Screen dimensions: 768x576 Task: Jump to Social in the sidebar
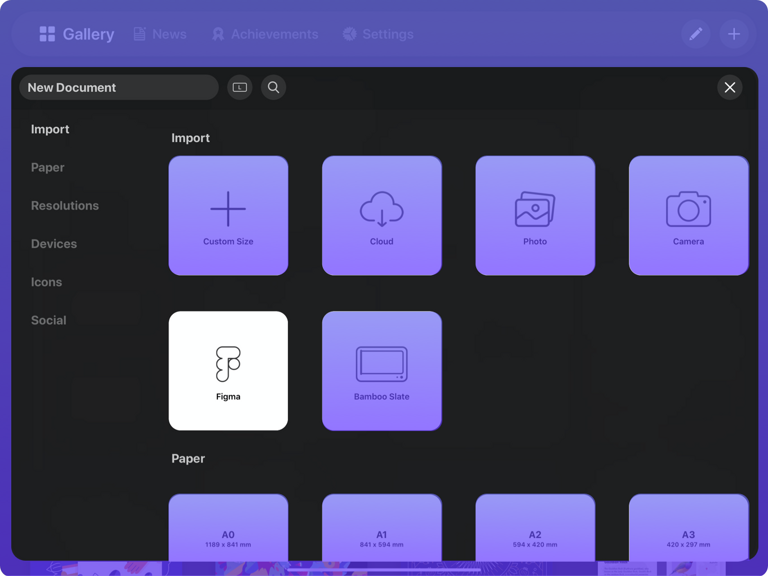[48, 320]
